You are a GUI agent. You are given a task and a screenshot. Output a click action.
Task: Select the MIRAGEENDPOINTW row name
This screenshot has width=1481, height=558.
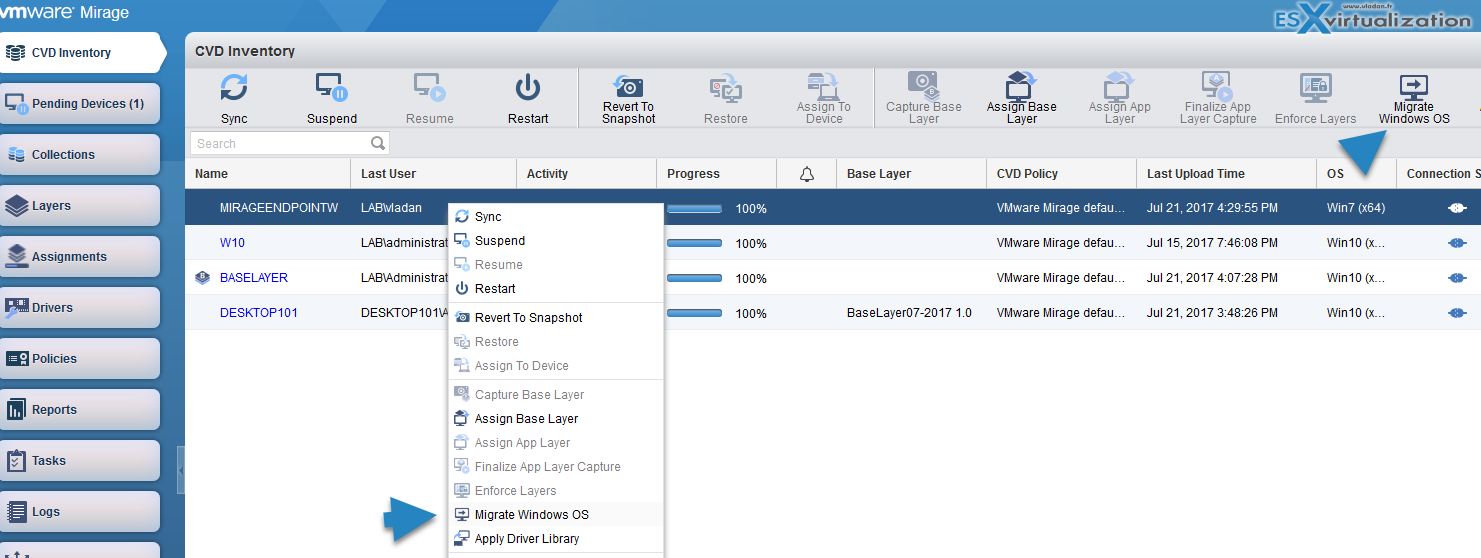tap(279, 208)
